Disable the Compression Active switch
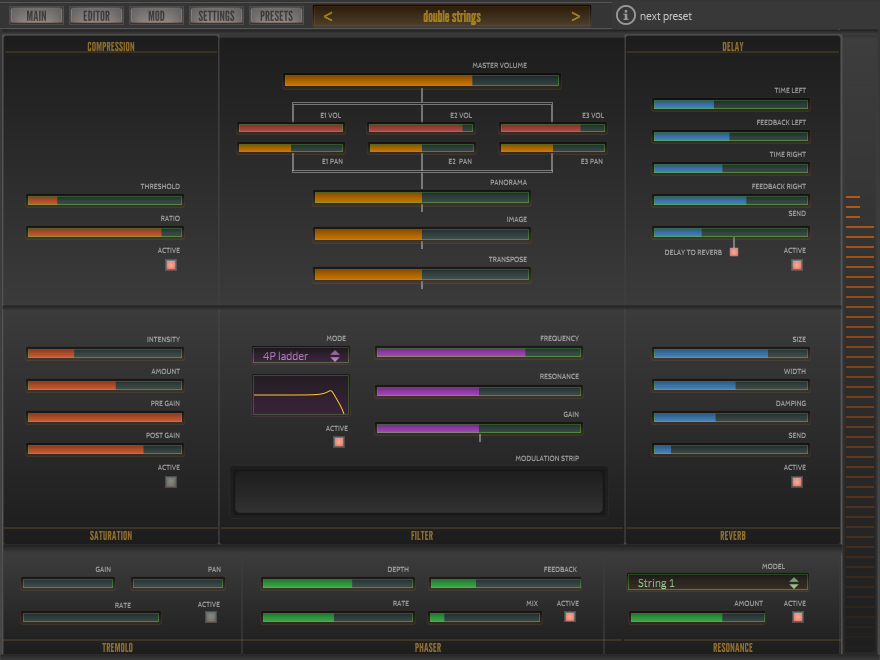 (171, 265)
